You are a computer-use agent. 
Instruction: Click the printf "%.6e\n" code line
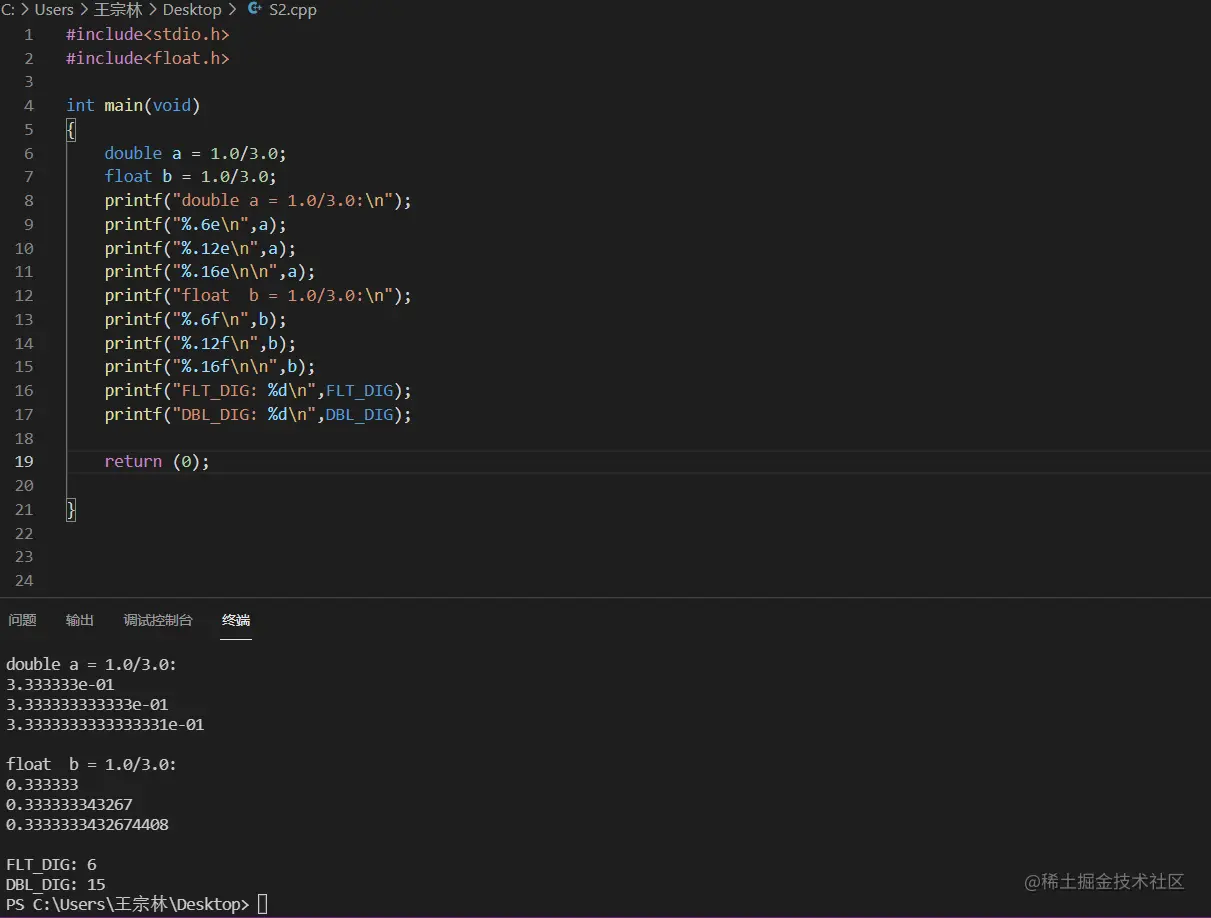point(196,224)
